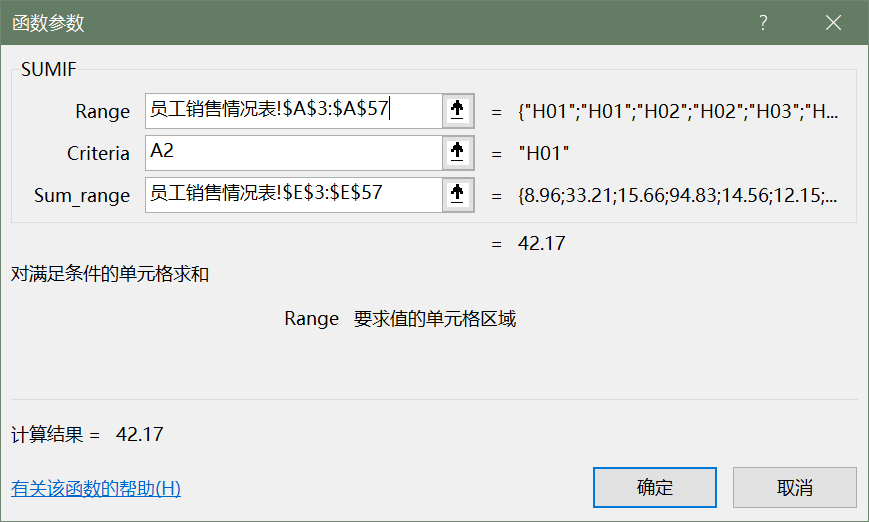Screen dimensions: 869x522
Task: Click the Criteria argument label
Action: click(x=98, y=154)
